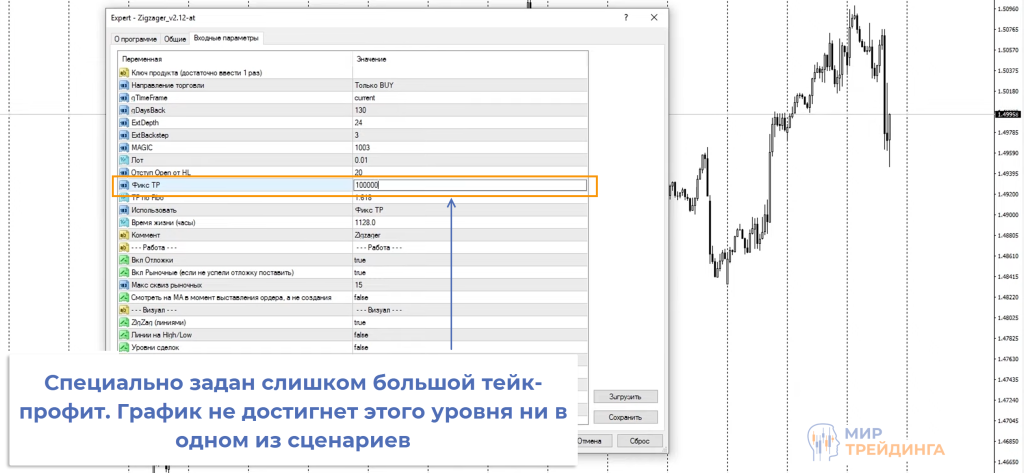The width and height of the screenshot is (1024, 473).
Task: Toggle 'ZigZag (линиями)' true value
Action: coord(360,322)
